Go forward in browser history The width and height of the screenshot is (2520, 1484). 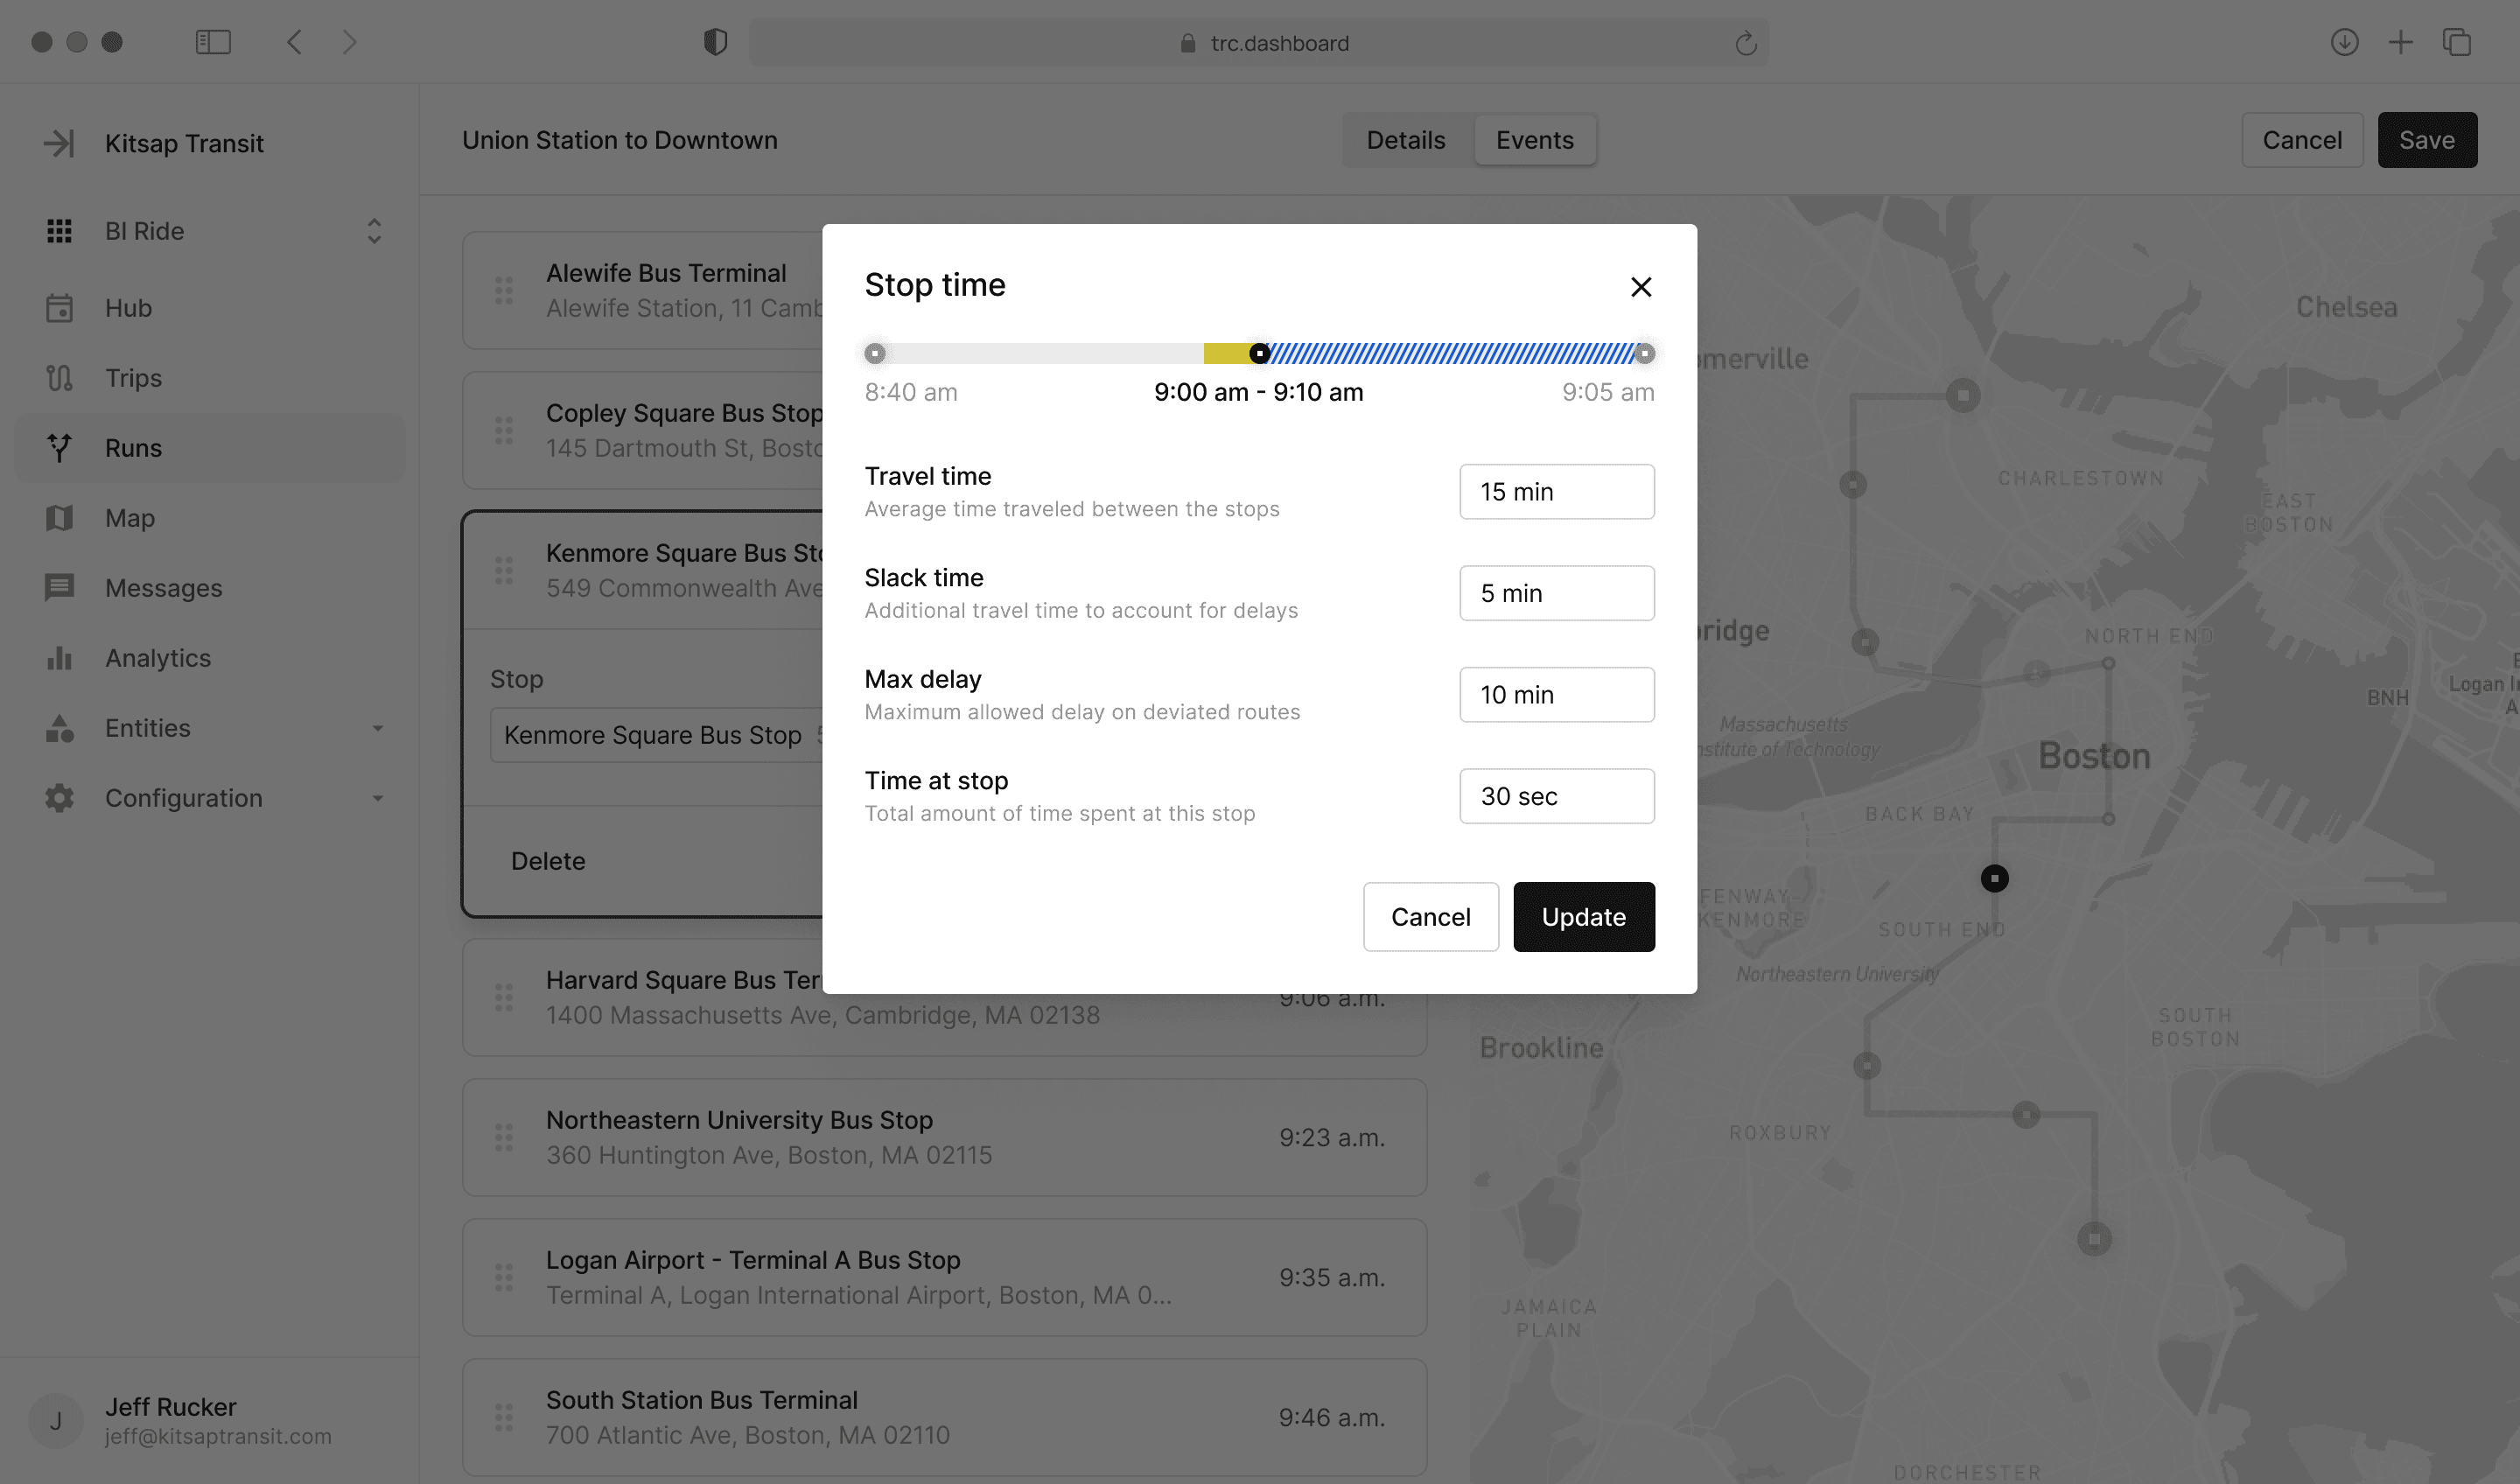pyautogui.click(x=349, y=42)
